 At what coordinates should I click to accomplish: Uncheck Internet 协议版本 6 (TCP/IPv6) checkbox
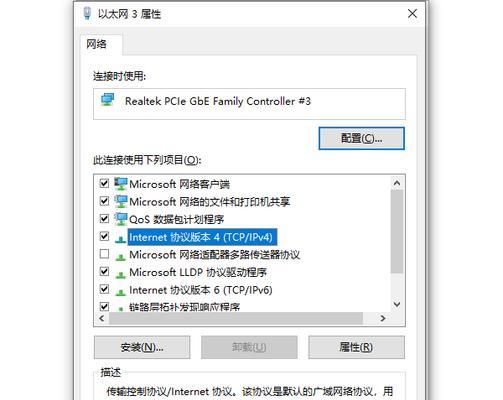[x=104, y=289]
